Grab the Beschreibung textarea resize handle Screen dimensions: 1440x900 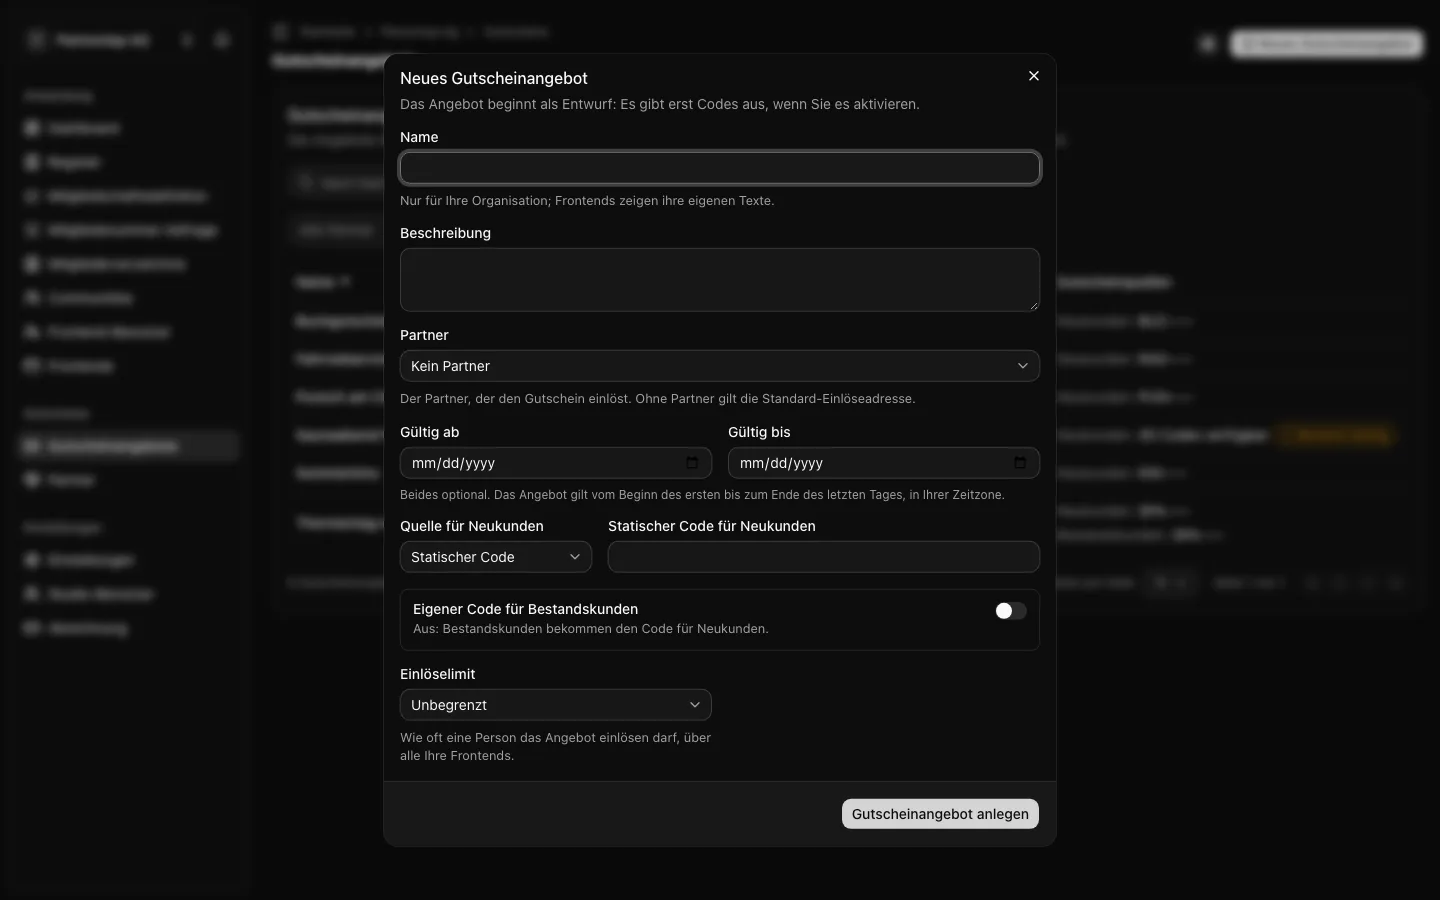1033,305
